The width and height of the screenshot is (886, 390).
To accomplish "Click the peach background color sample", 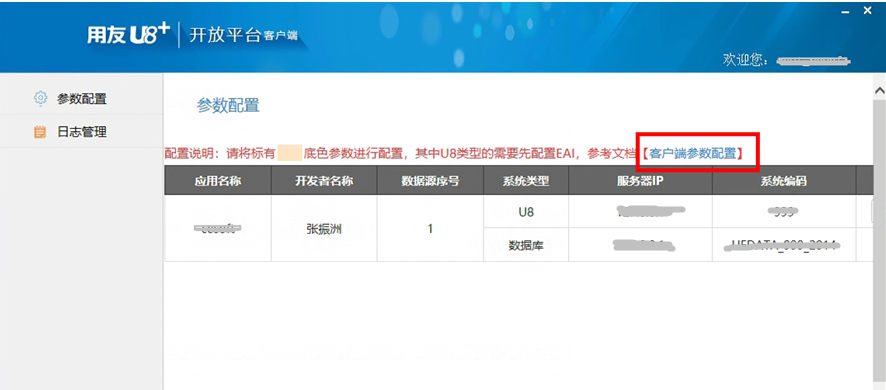I will coord(290,153).
